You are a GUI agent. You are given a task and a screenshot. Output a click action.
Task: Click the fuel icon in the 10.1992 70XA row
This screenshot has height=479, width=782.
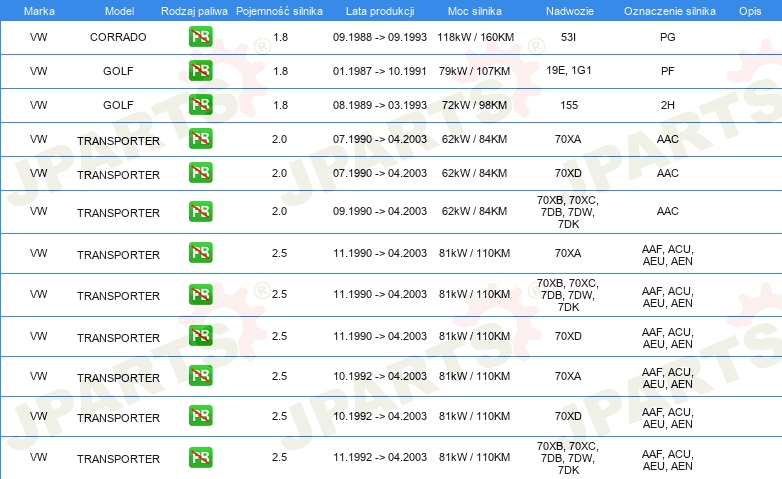pos(200,376)
